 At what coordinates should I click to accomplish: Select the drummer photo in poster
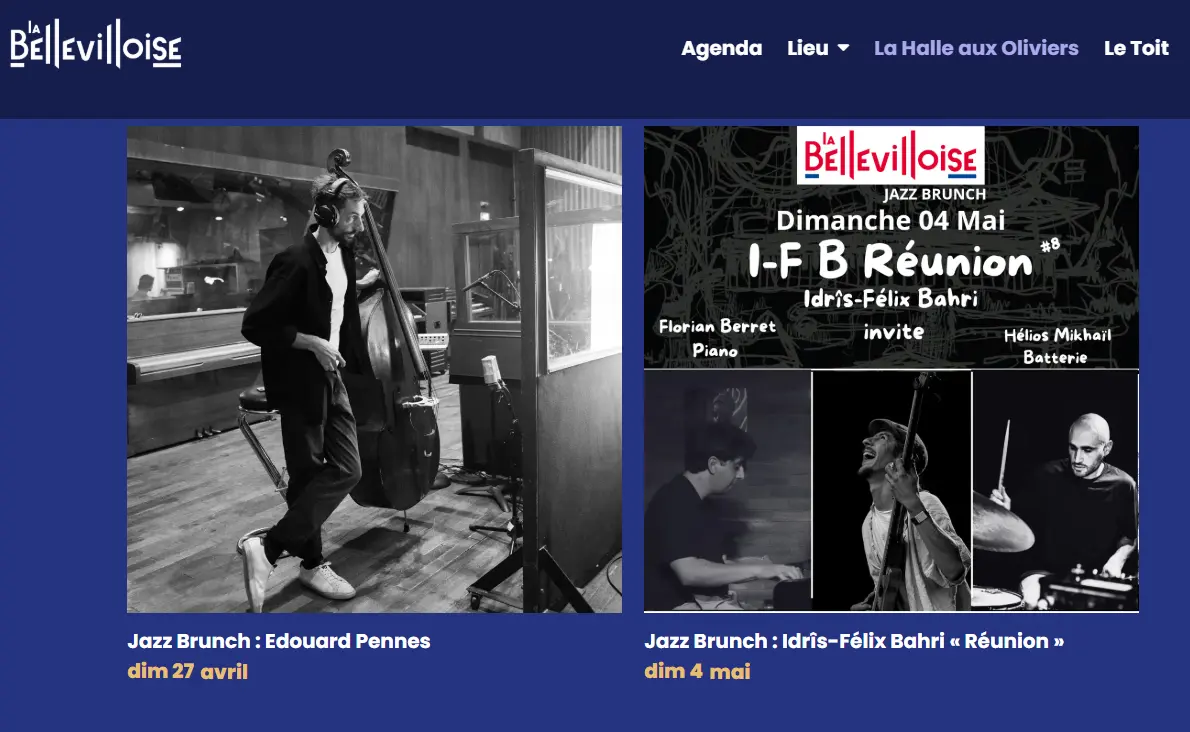(1056, 490)
